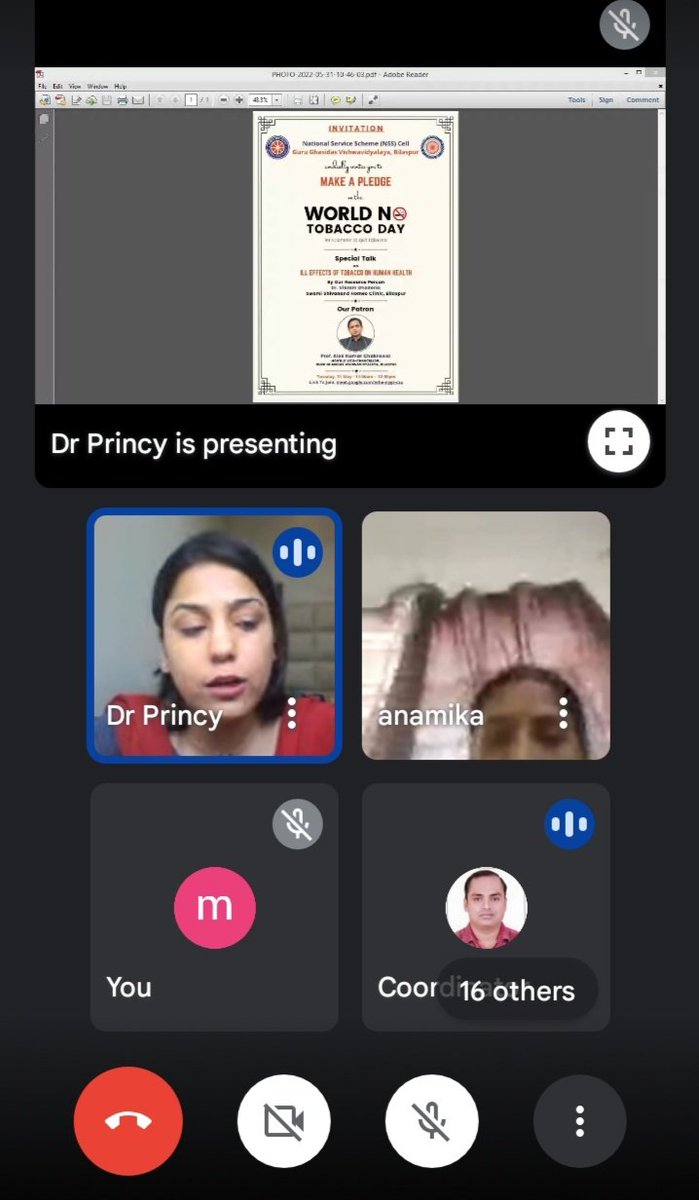Click the zoom out minus icon in Adobe Reader
This screenshot has height=1200, width=699.
coord(224,100)
